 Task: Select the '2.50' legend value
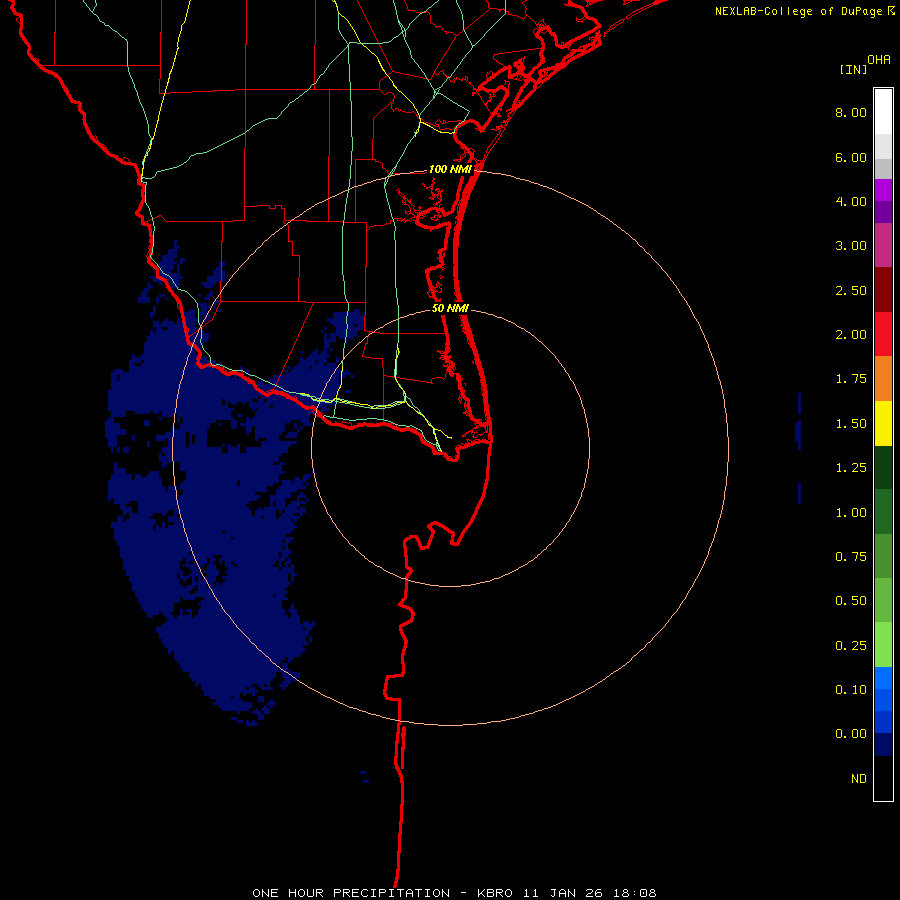pyautogui.click(x=851, y=290)
